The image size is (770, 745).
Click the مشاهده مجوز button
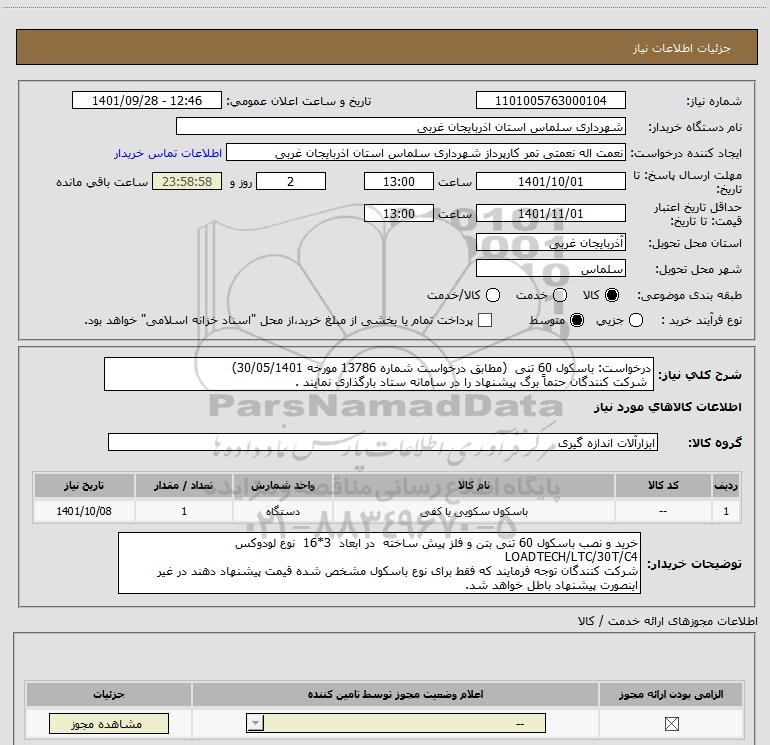tap(109, 724)
